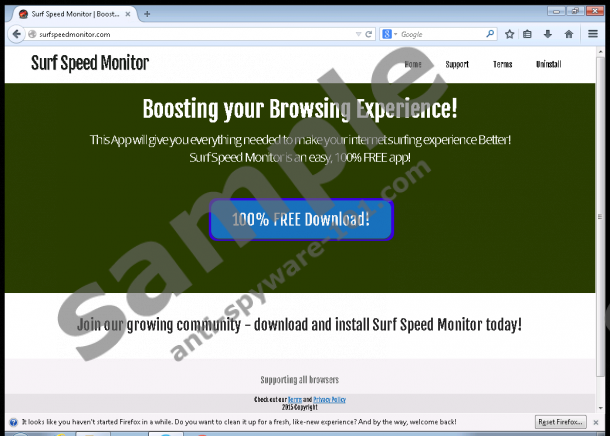Go to the Firefox home page icon

569,34
